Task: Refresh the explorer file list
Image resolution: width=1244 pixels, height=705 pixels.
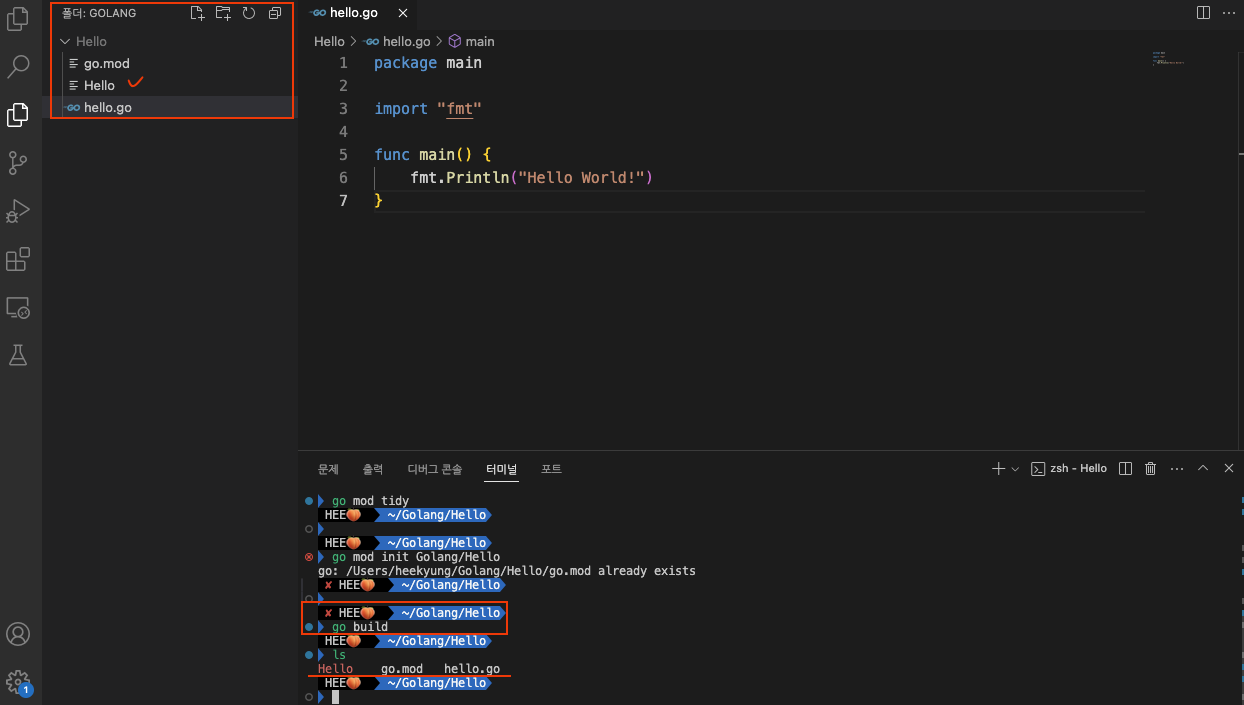Action: [x=249, y=13]
